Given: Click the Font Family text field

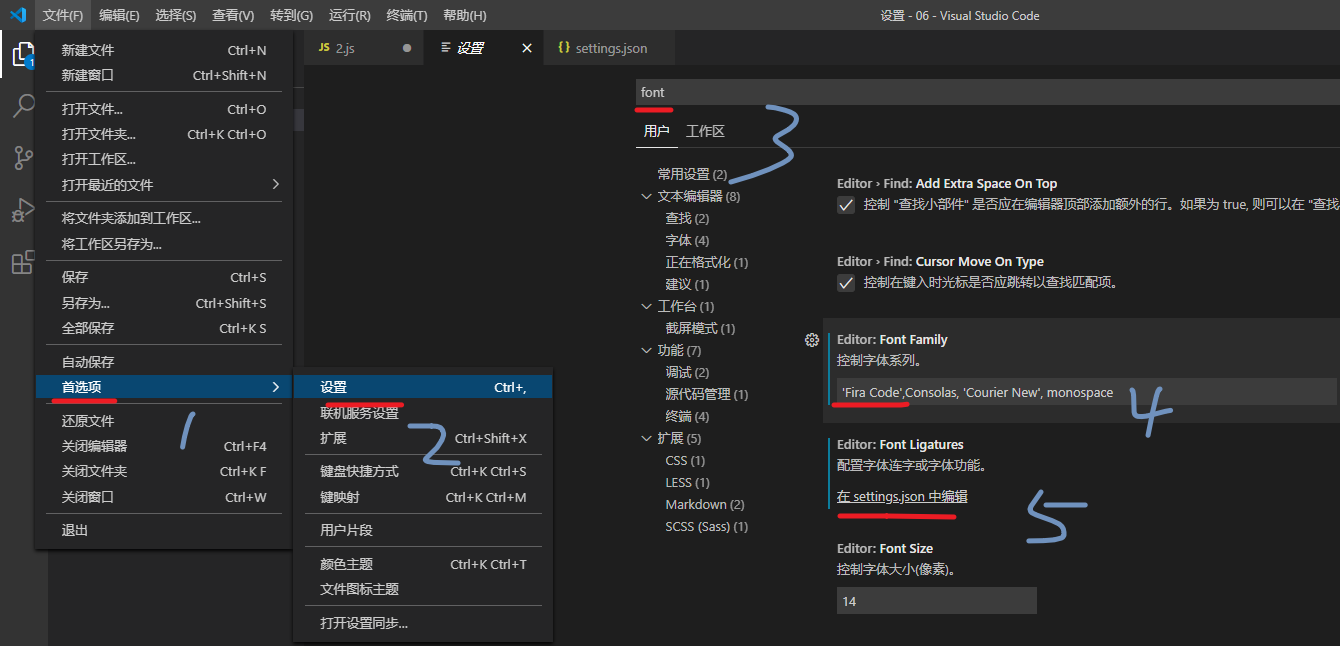Looking at the screenshot, I should click(x=1085, y=392).
